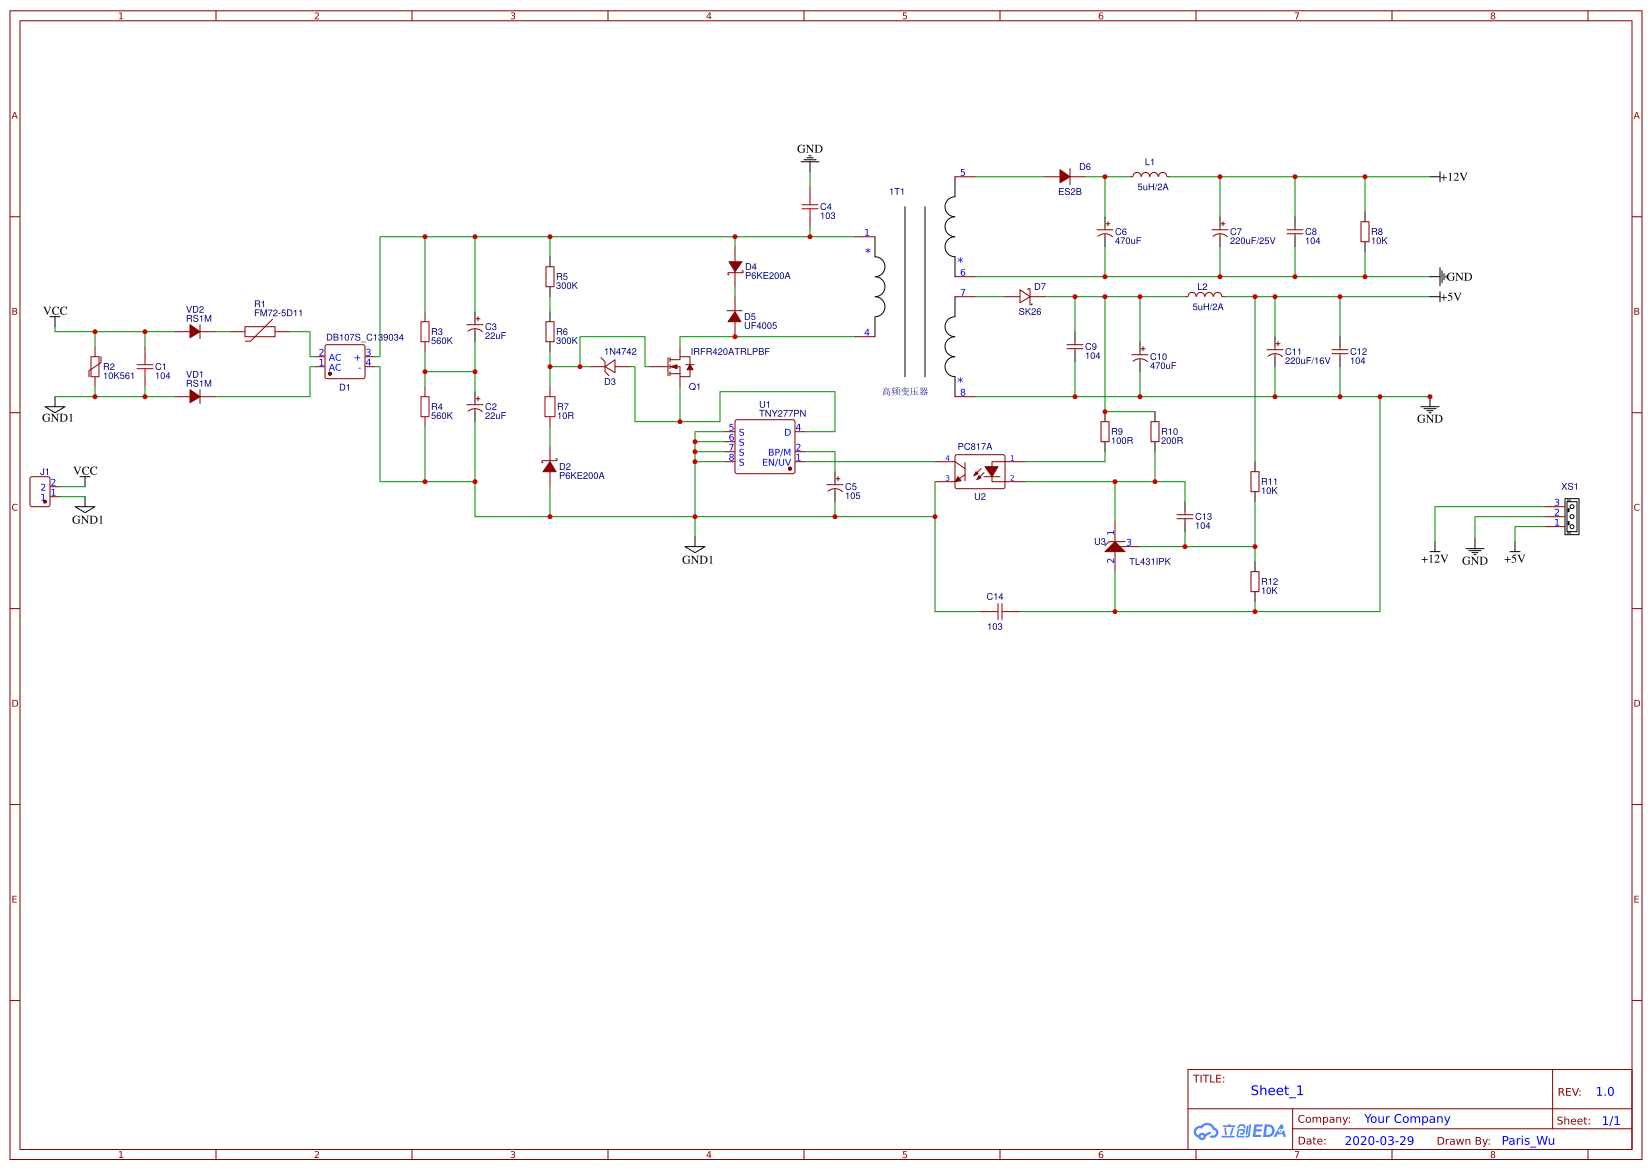Click the C3 22uF capacitor symbol
The image size is (1652, 1170).
point(475,328)
